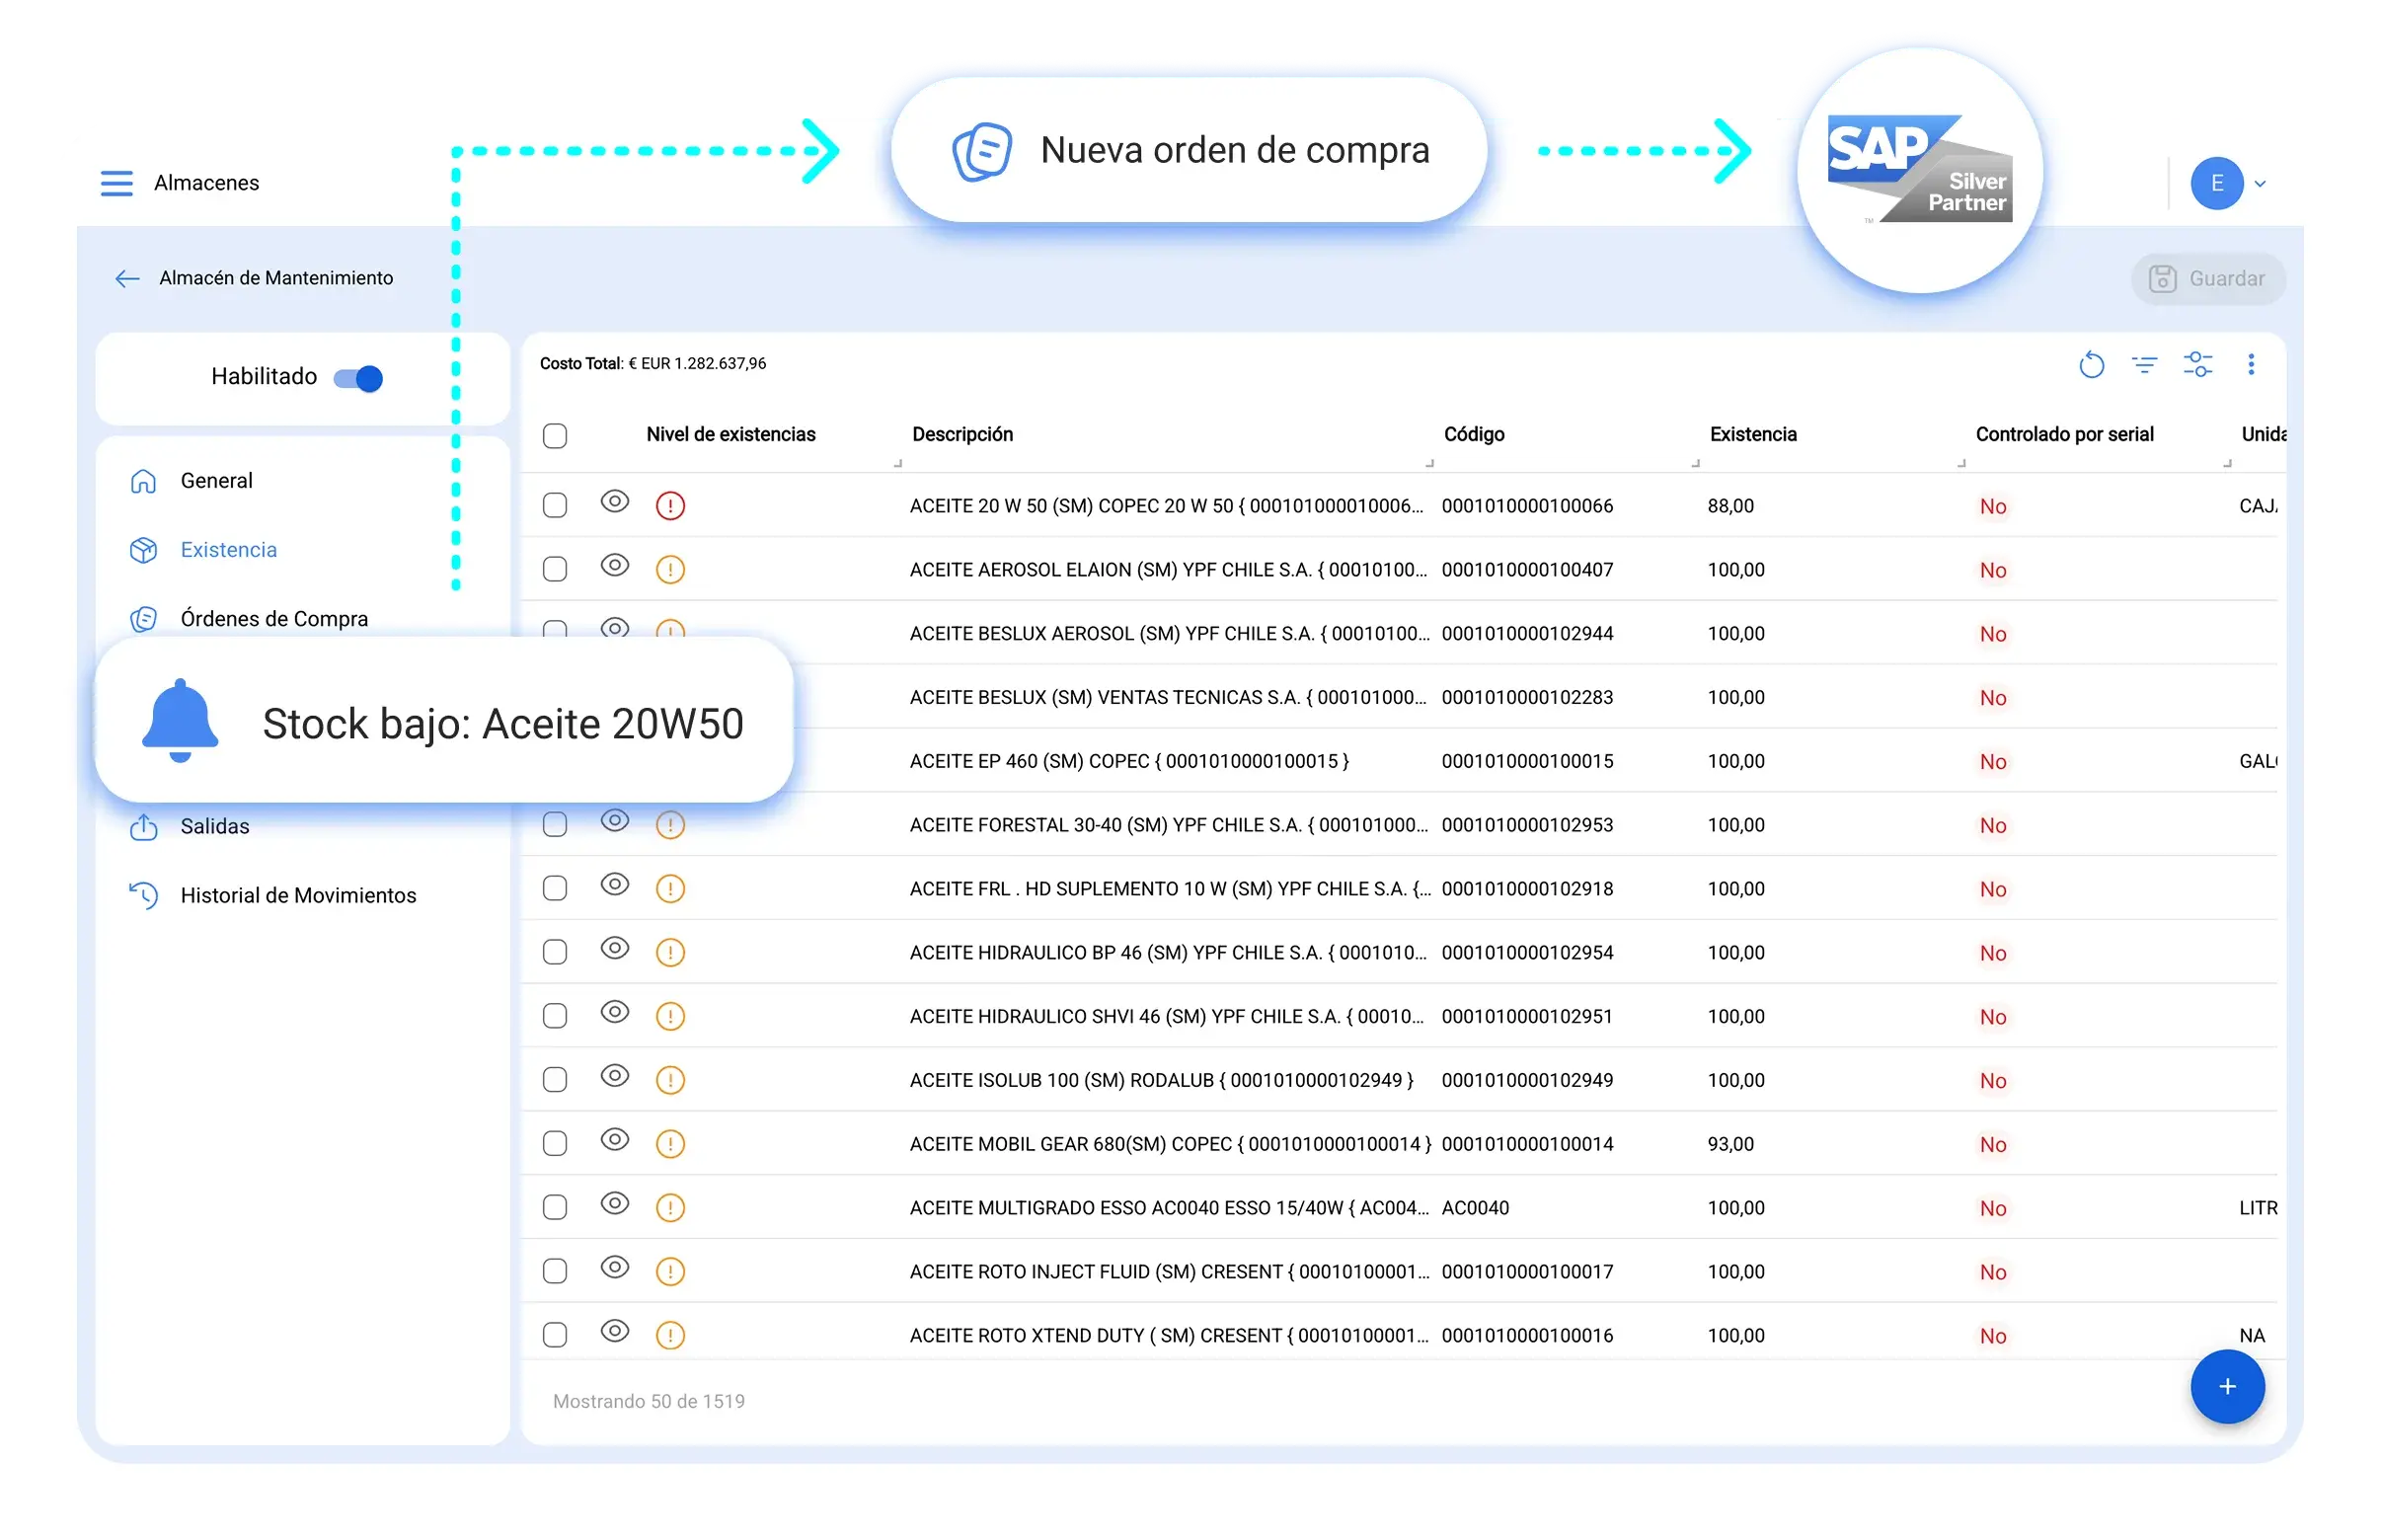Open the column settings sliders icon

coord(2196,365)
